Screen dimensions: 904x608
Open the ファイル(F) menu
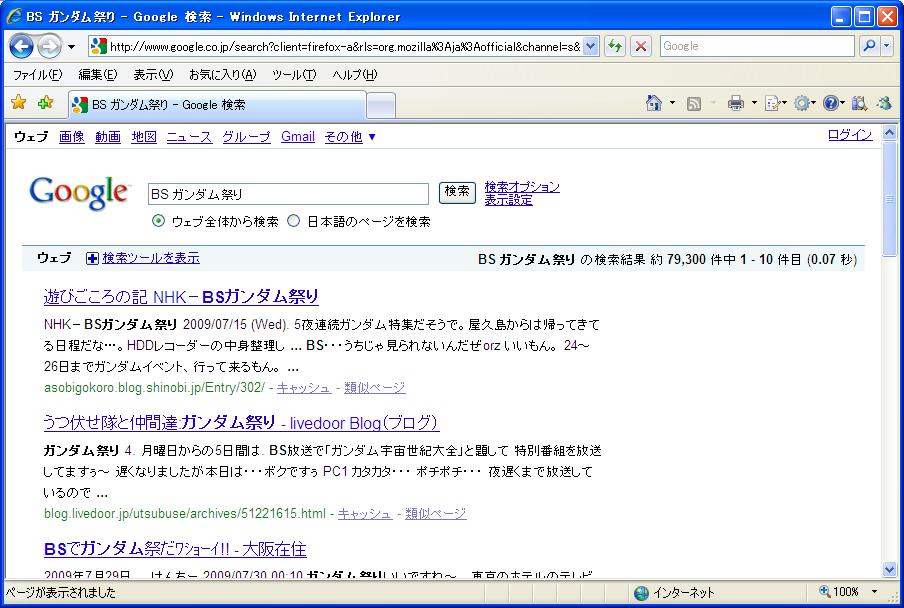[37, 75]
